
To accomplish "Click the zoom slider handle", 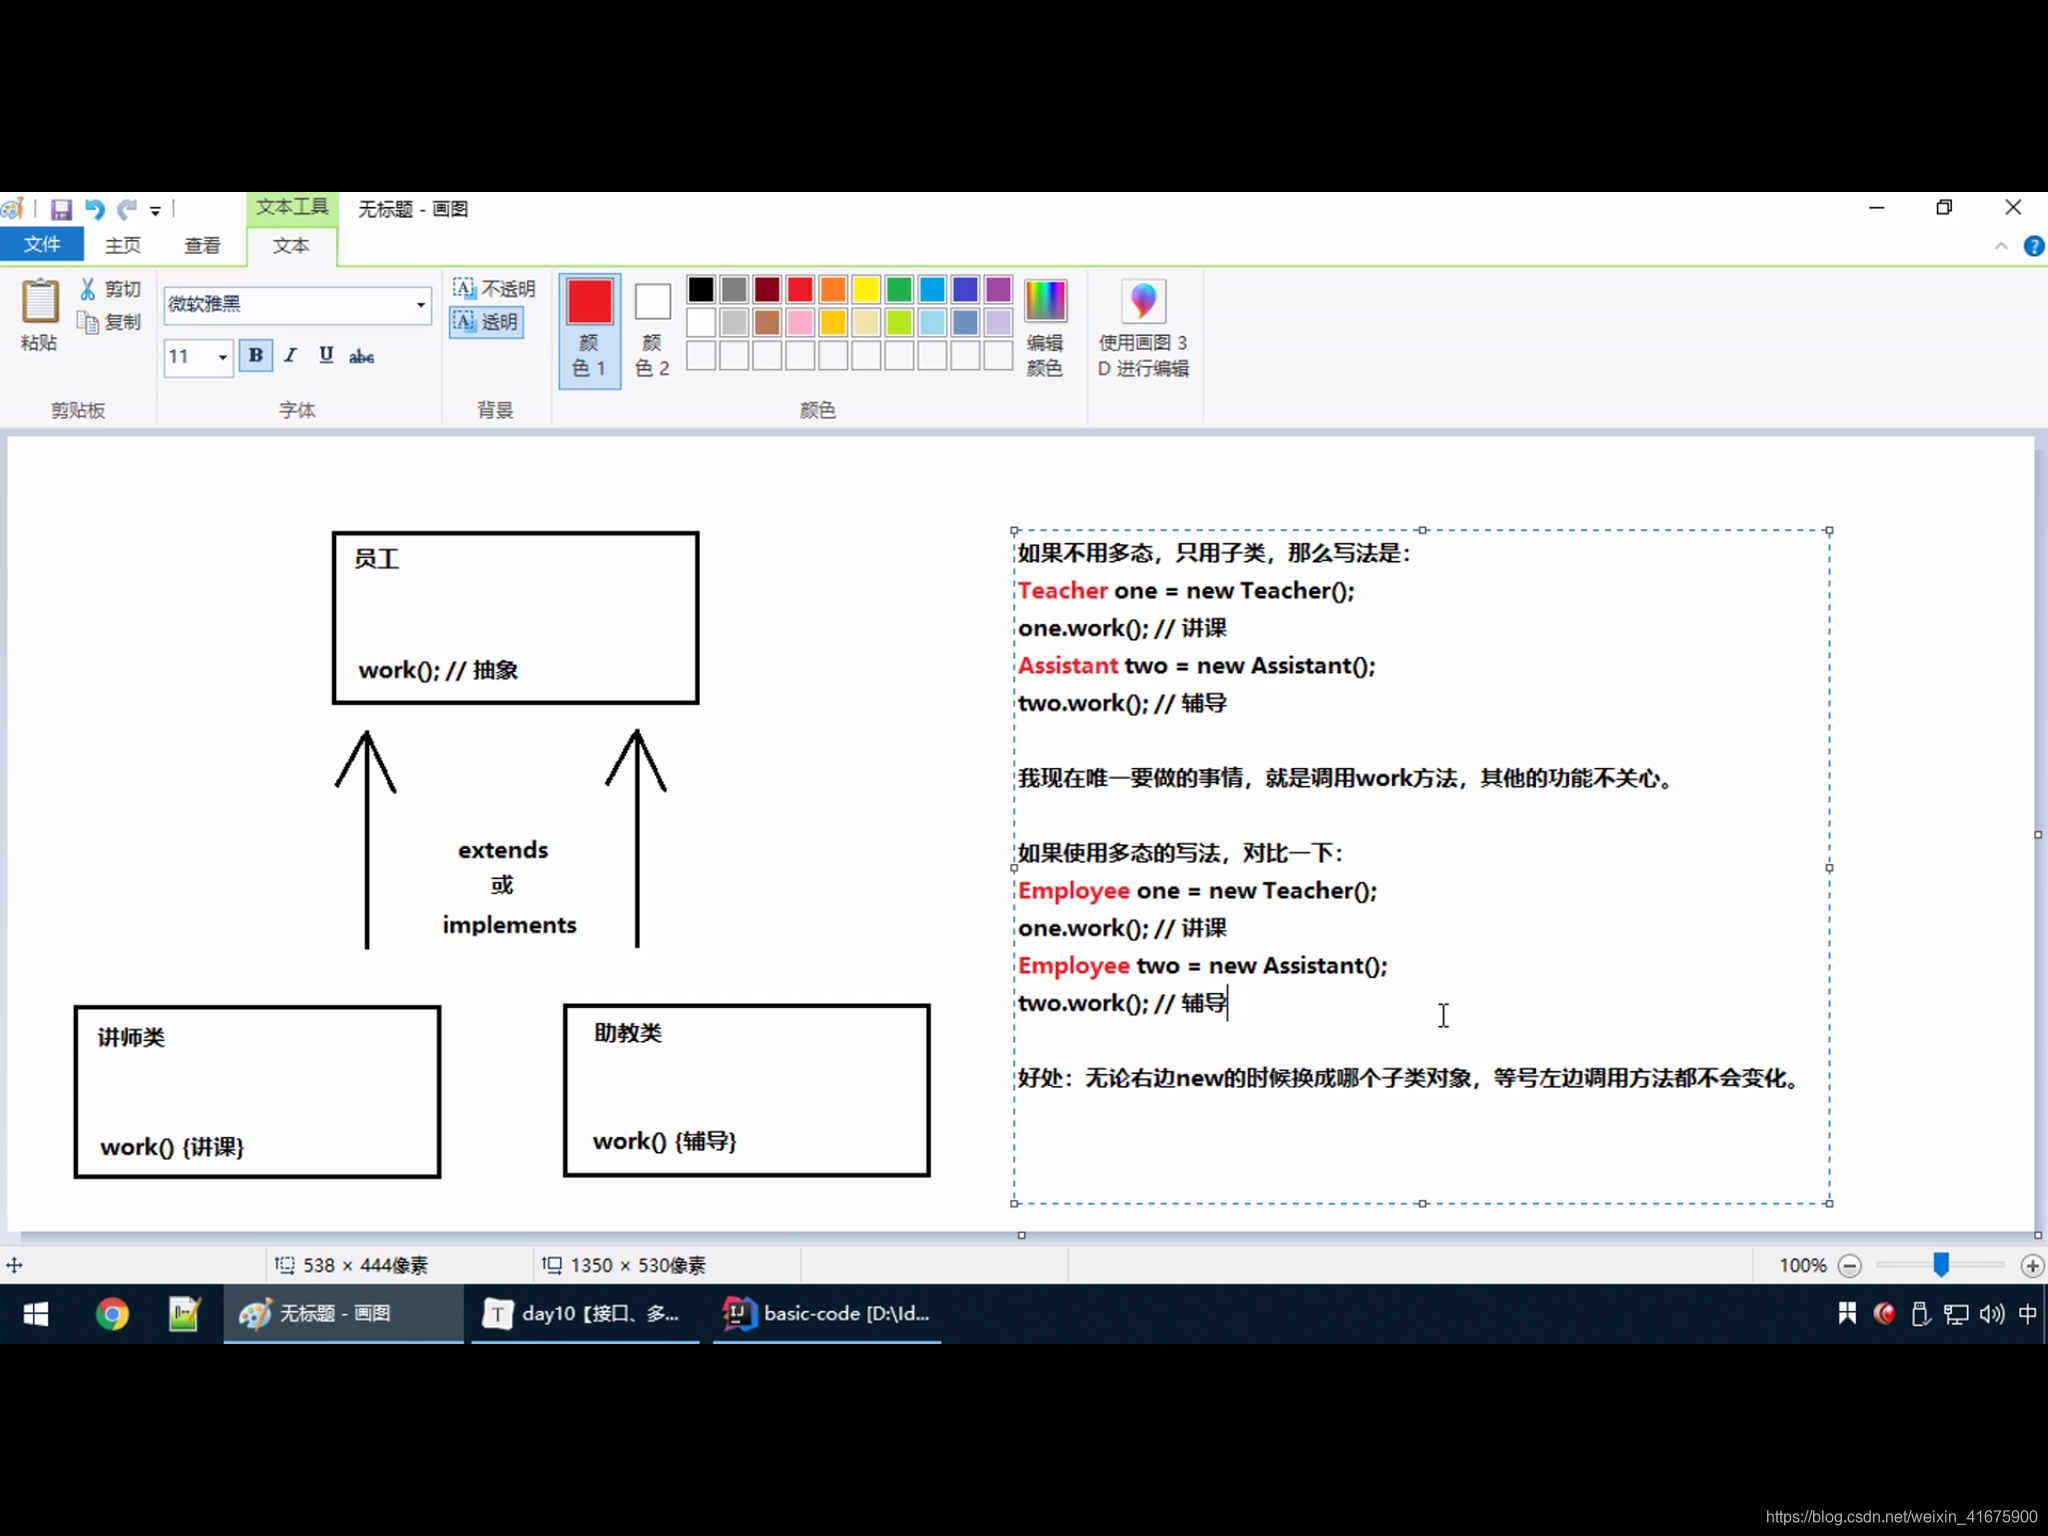I will point(1941,1265).
